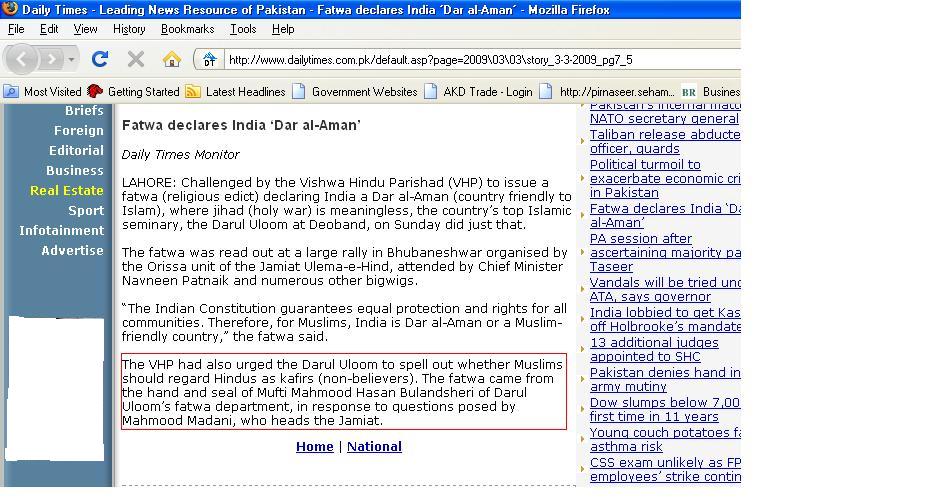This screenshot has height=501, width=939.
Task: Open the Getting Started bookmark
Action: [x=134, y=92]
